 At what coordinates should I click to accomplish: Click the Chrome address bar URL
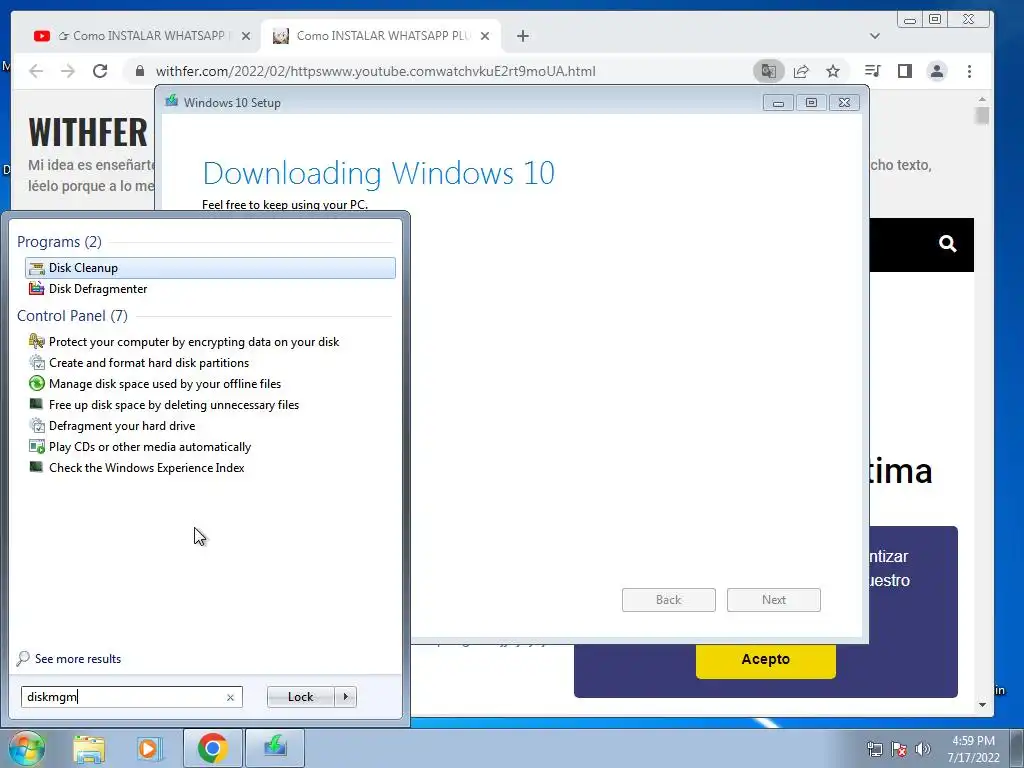pos(376,71)
